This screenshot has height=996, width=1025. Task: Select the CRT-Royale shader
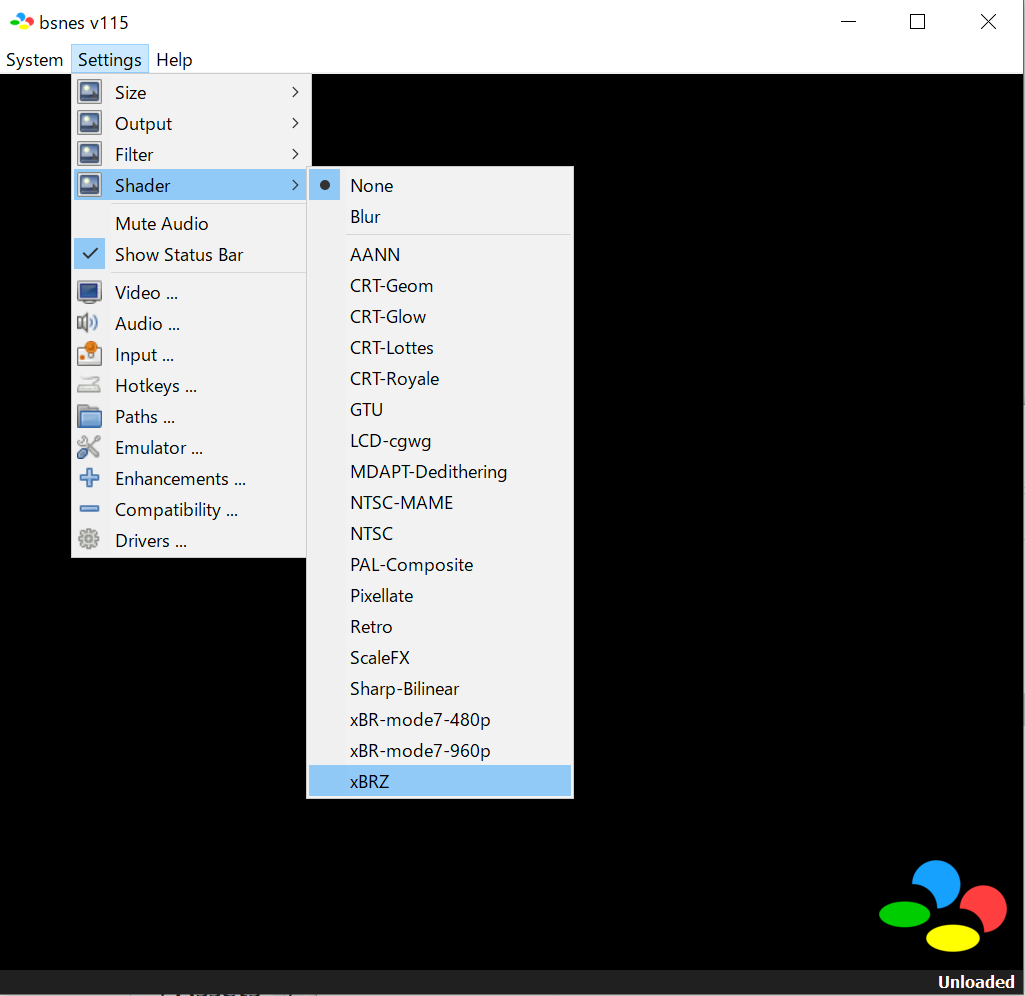click(x=440, y=378)
